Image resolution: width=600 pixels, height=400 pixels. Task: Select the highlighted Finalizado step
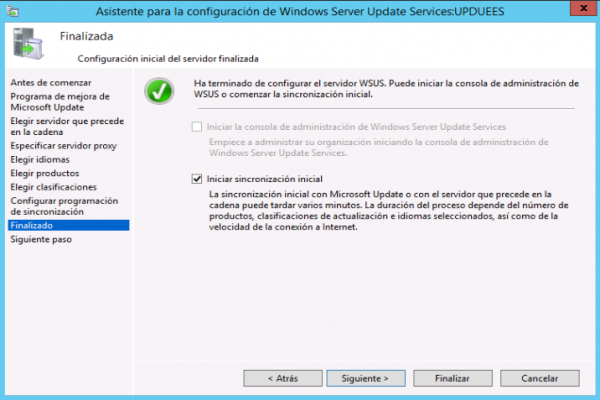pyautogui.click(x=68, y=225)
